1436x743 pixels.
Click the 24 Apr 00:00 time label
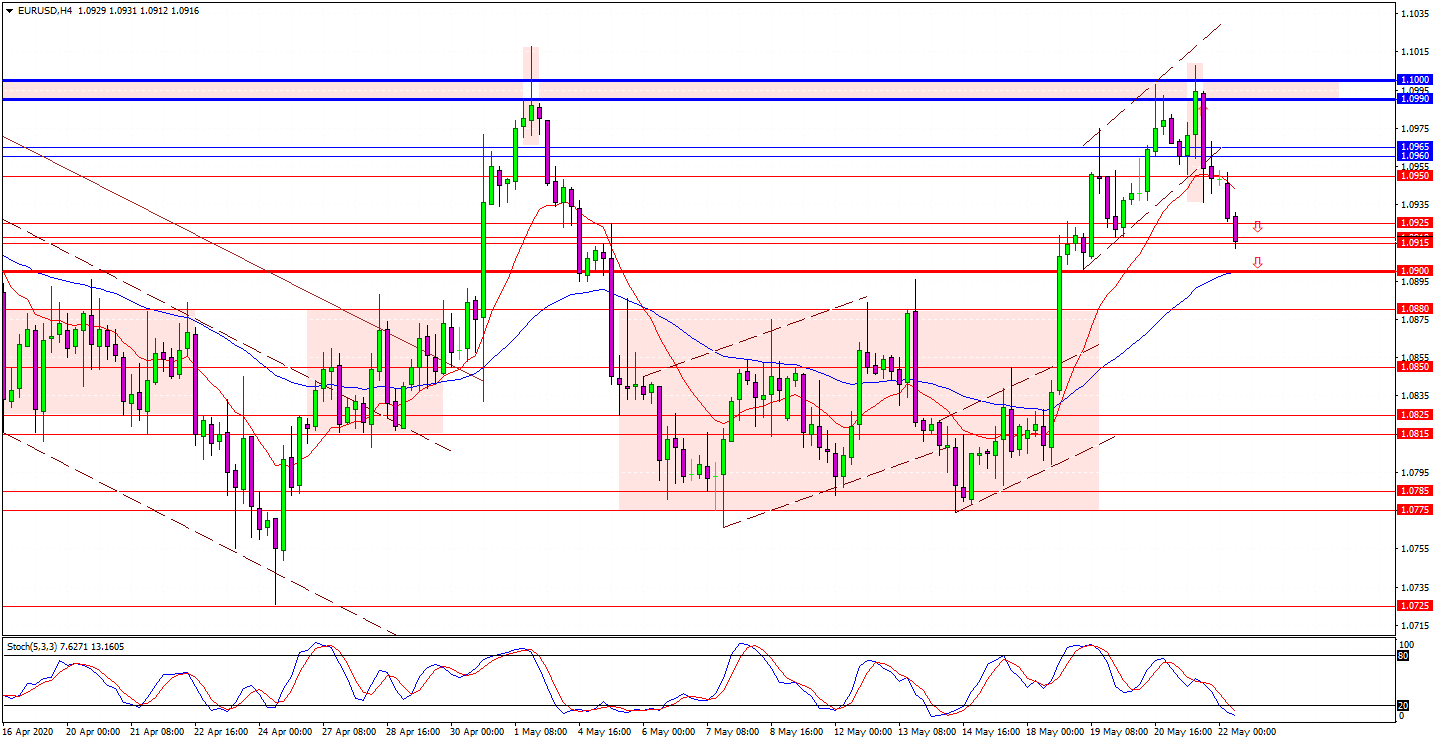coord(285,732)
